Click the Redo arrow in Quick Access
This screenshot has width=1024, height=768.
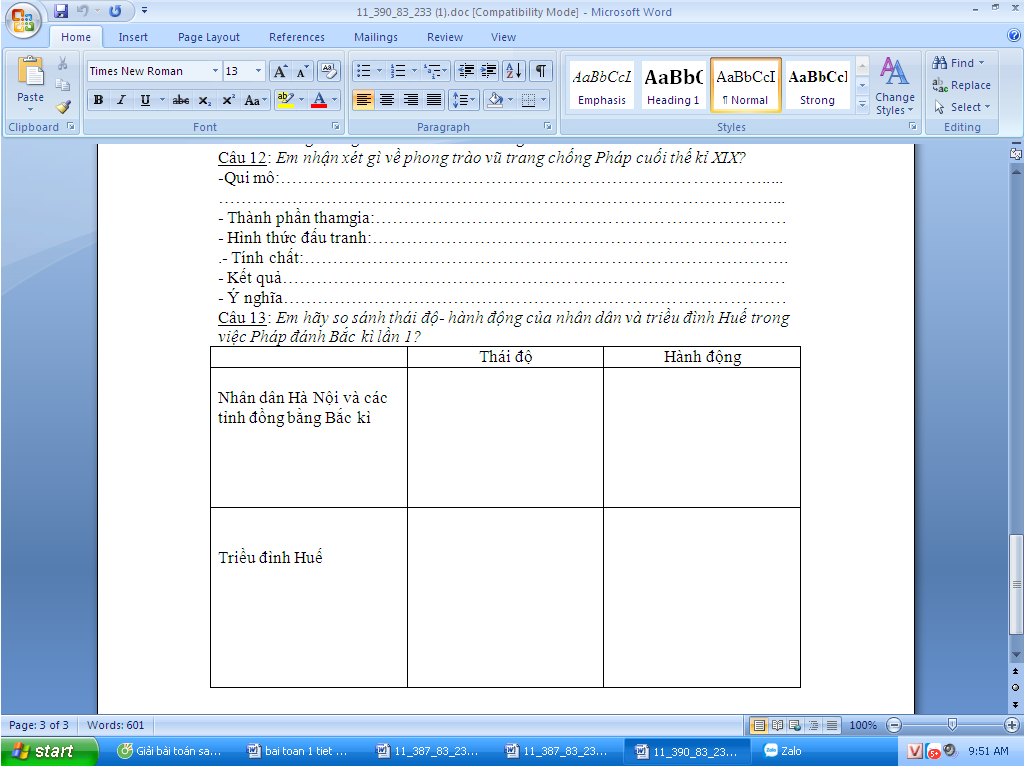[x=115, y=11]
